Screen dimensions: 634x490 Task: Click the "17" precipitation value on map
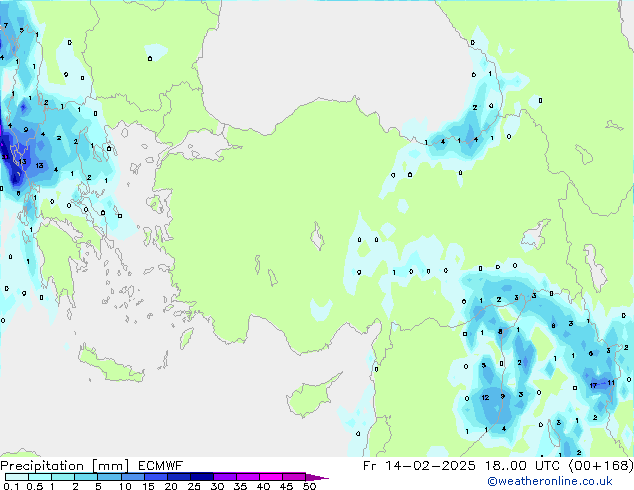click(x=593, y=385)
